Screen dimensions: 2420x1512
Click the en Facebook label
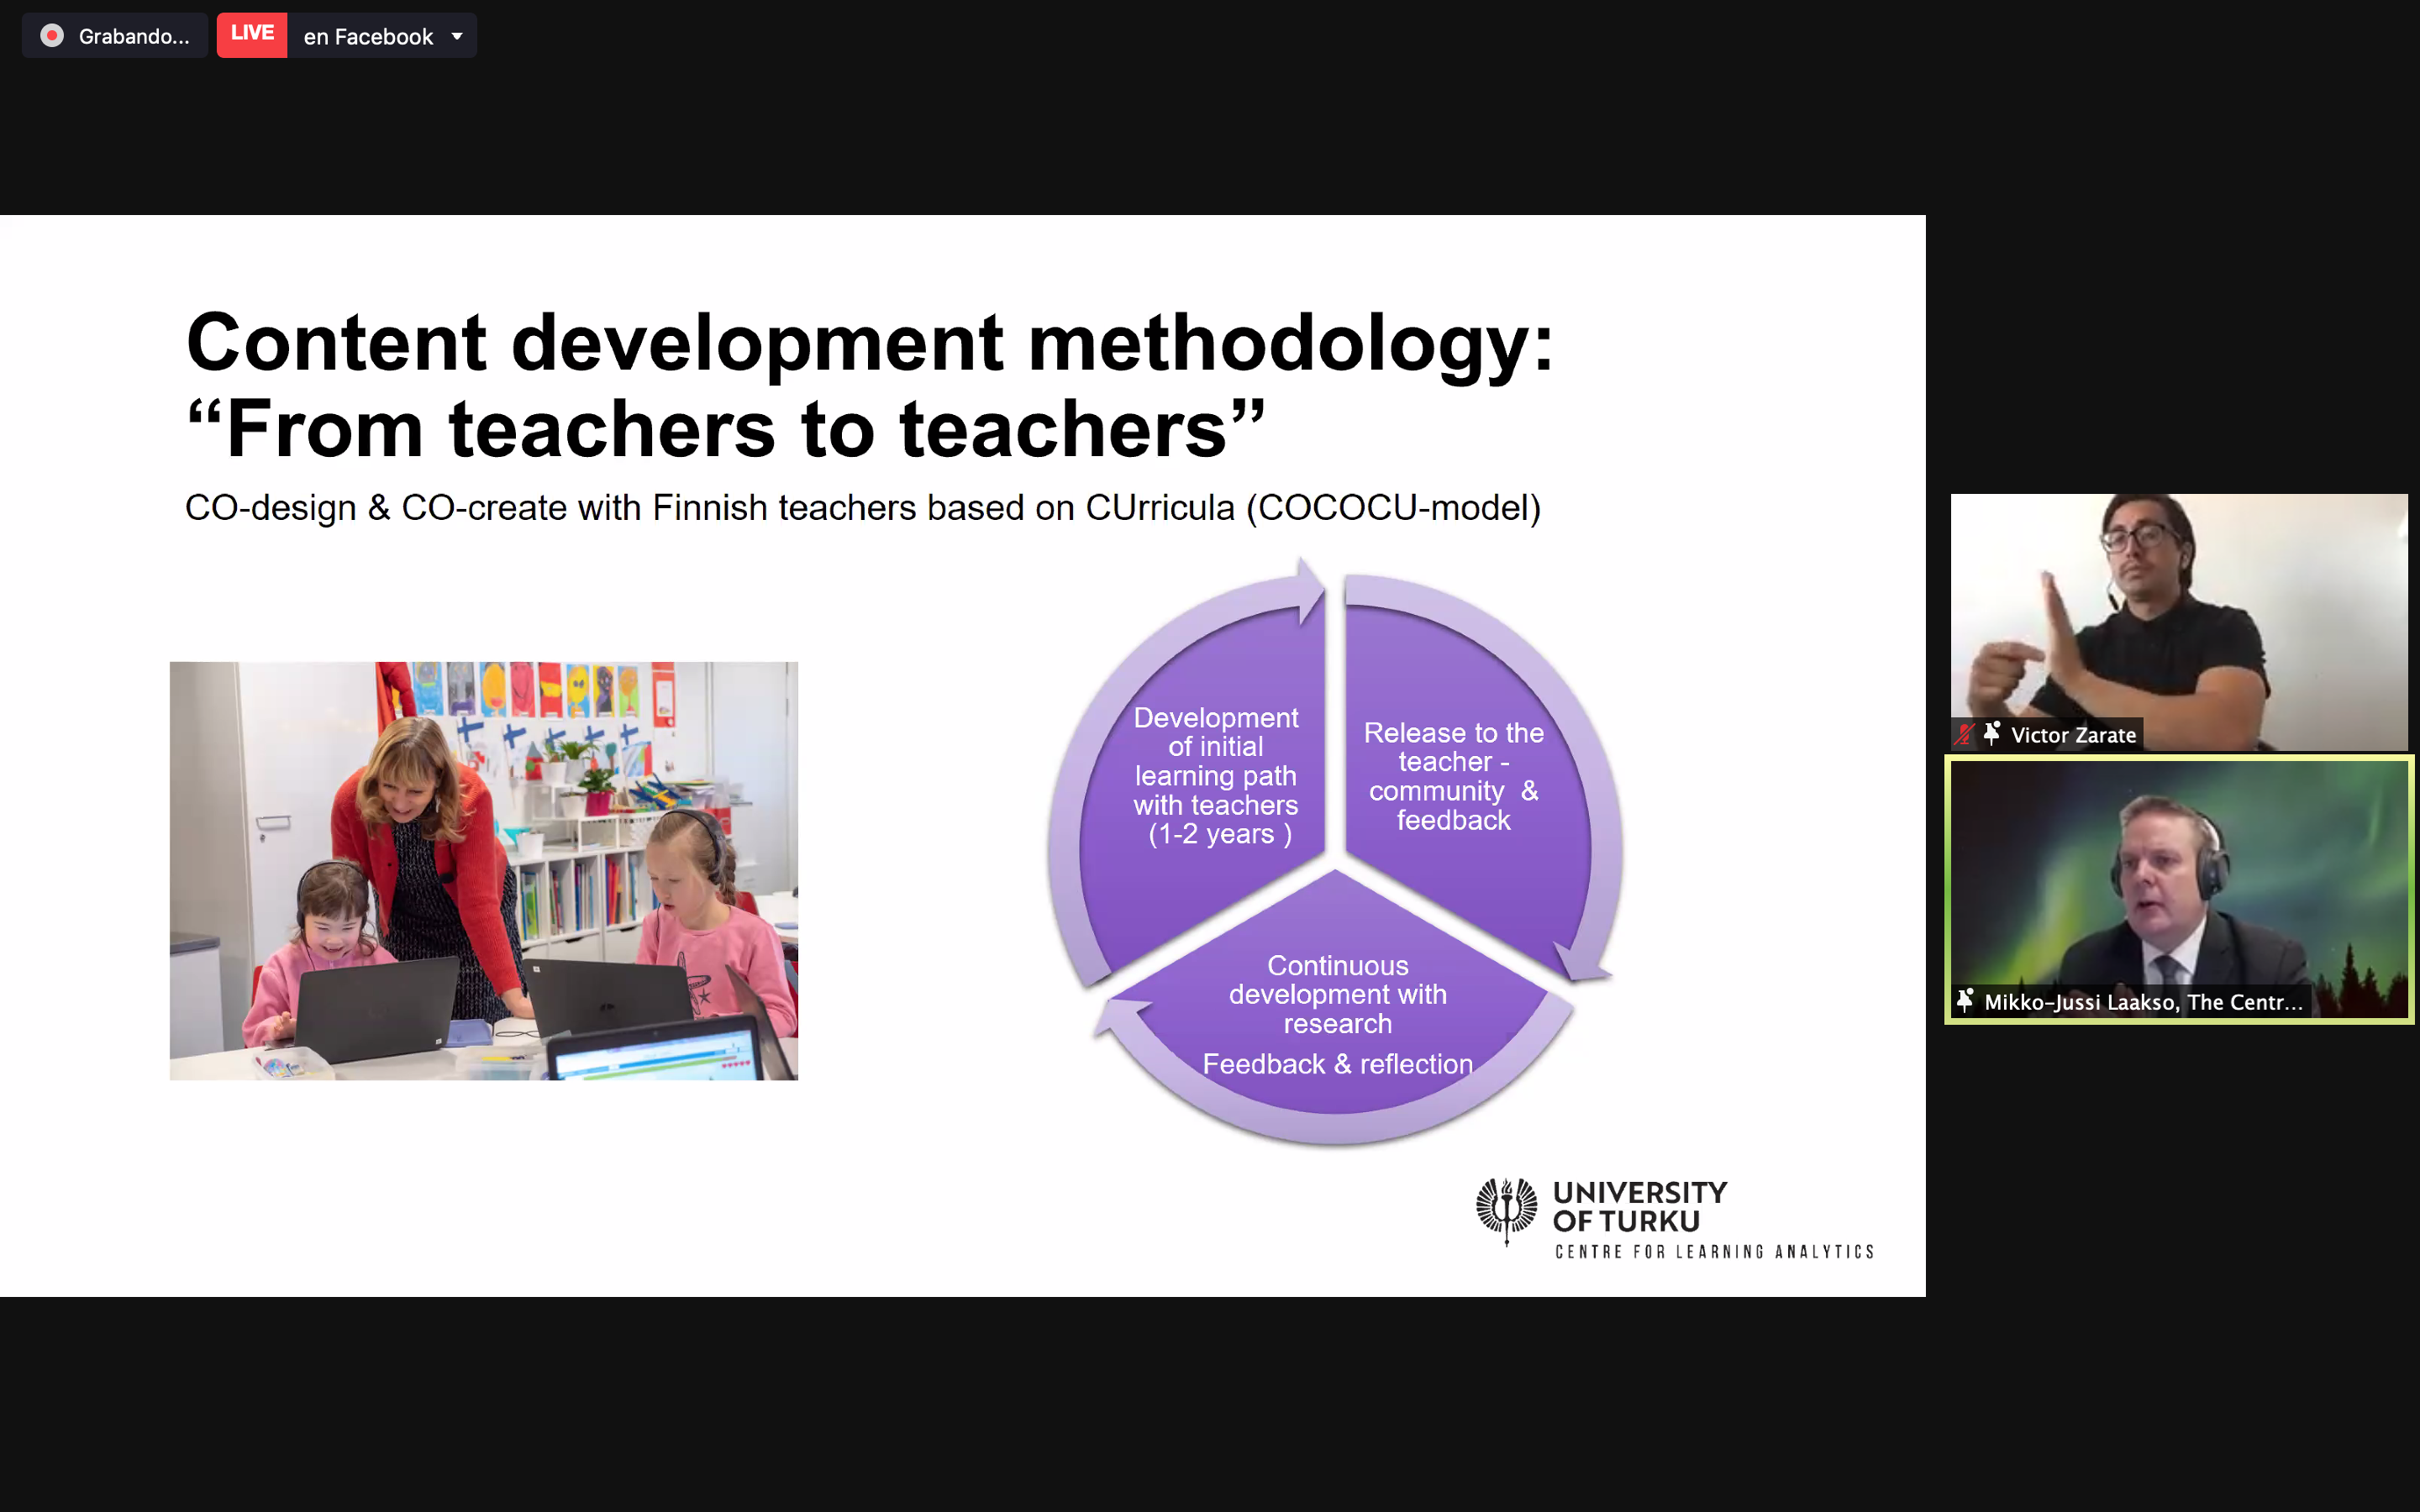pyautogui.click(x=367, y=37)
